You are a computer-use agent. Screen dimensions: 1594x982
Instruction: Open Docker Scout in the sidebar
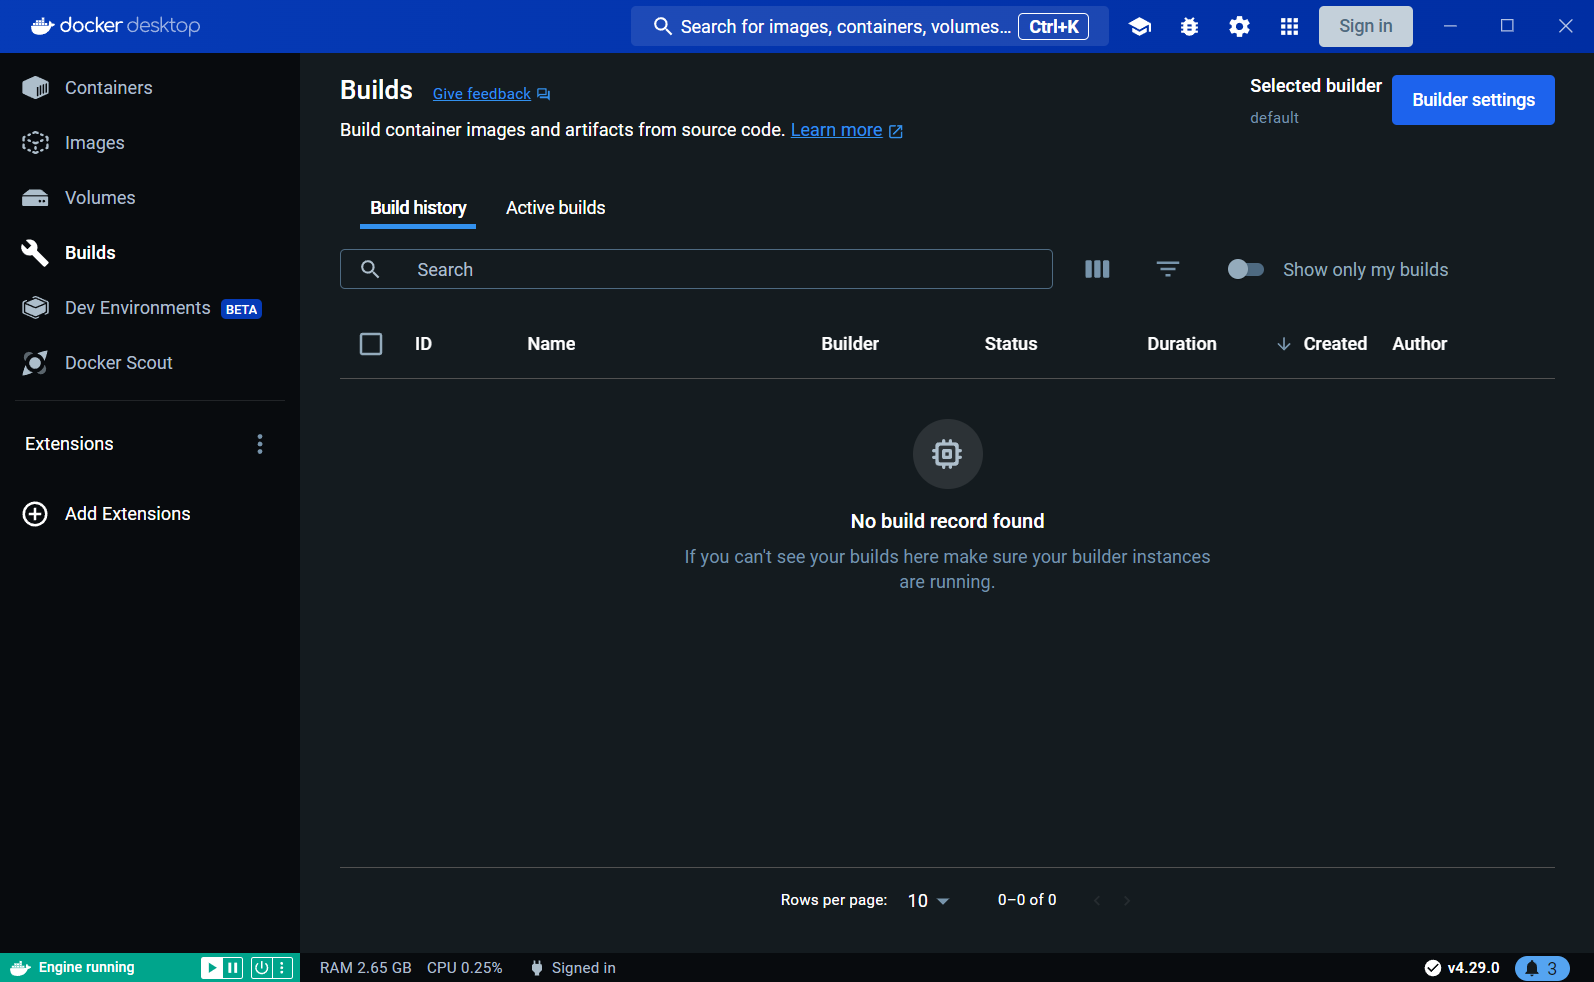[118, 363]
